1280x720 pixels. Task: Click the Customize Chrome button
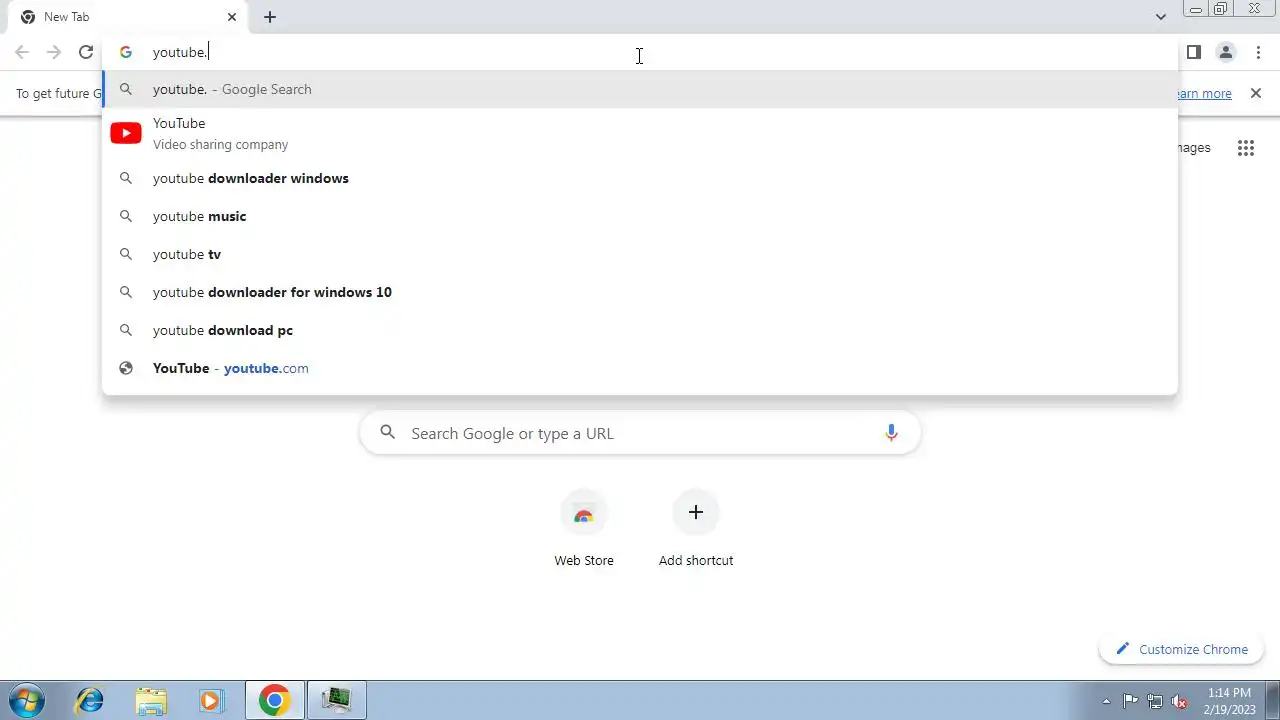point(1181,649)
